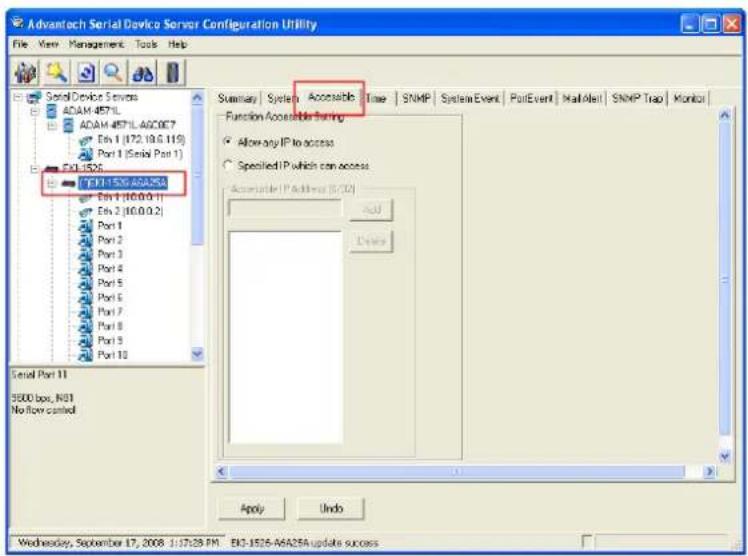This screenshot has height=556, width=748.
Task: Collapse the ADAM-4571L group node
Action: click(x=34, y=112)
